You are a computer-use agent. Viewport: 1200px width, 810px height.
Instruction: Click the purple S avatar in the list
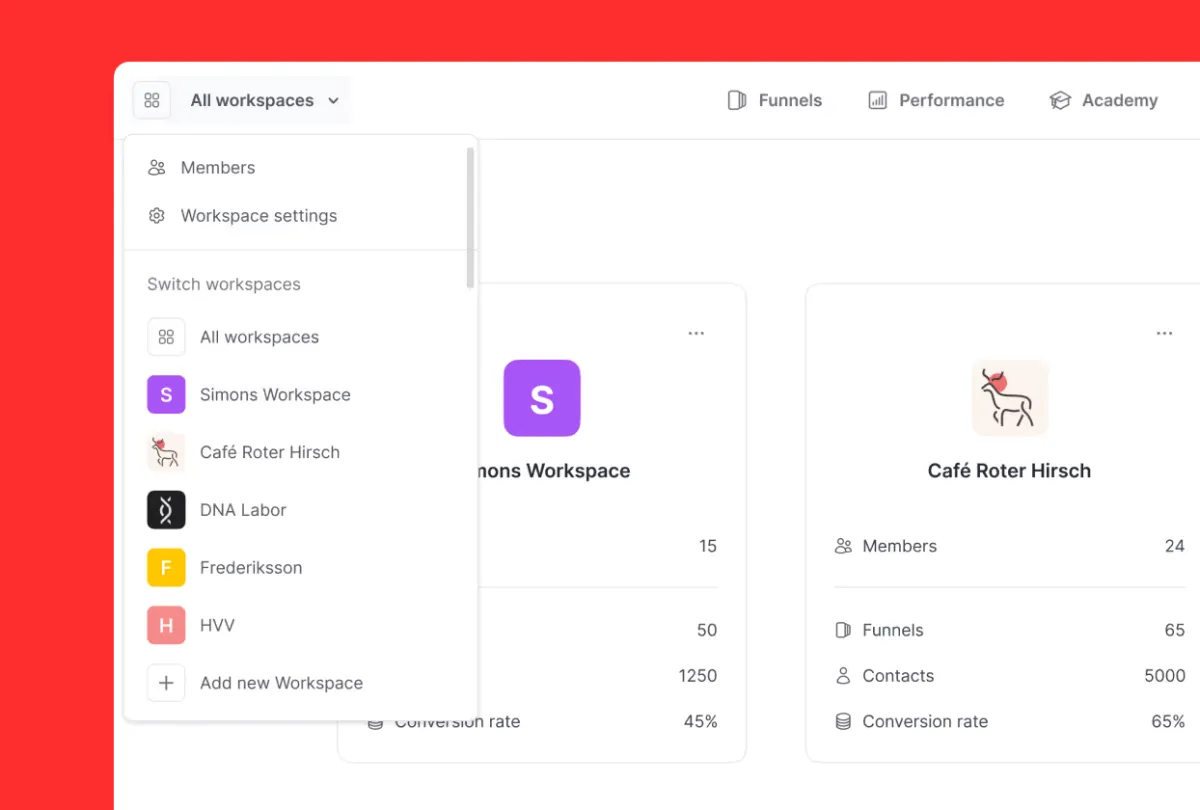166,395
